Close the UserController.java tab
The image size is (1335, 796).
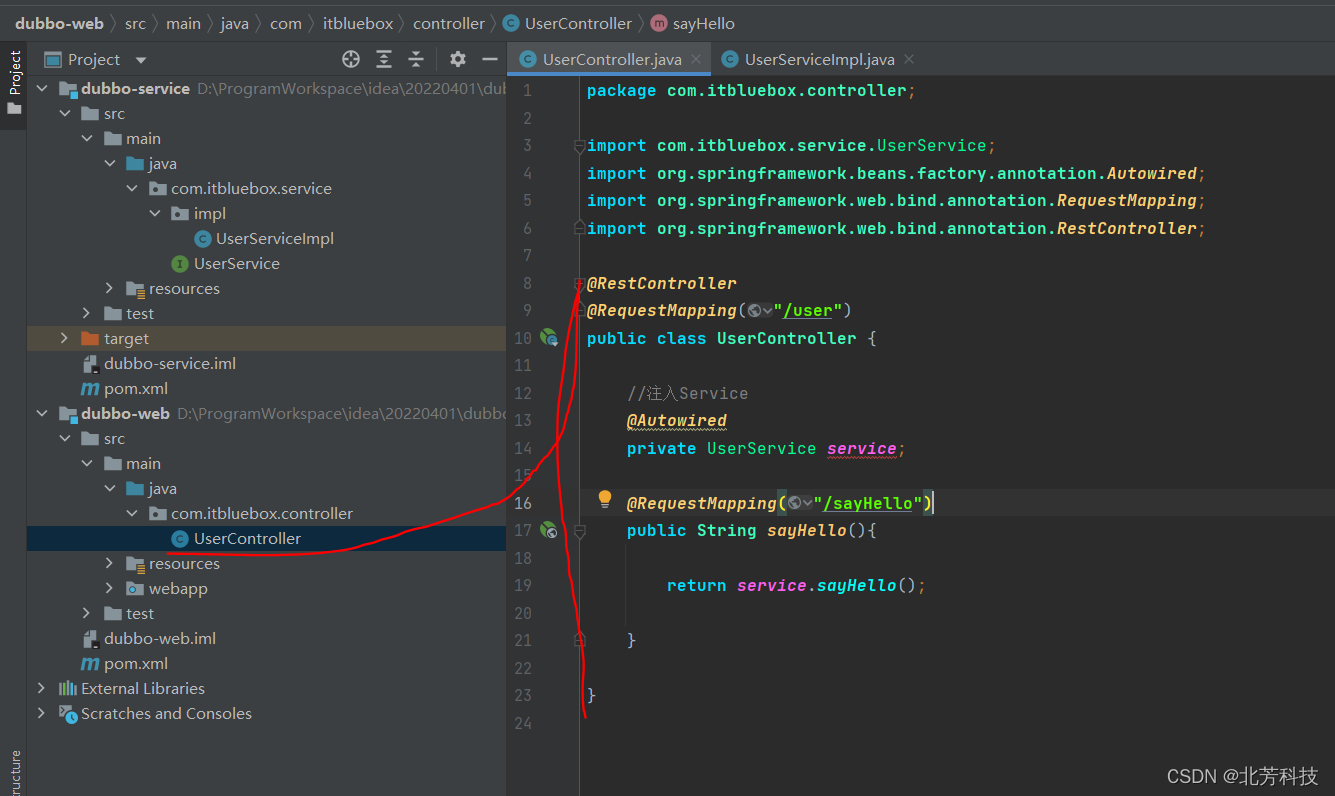(x=697, y=59)
